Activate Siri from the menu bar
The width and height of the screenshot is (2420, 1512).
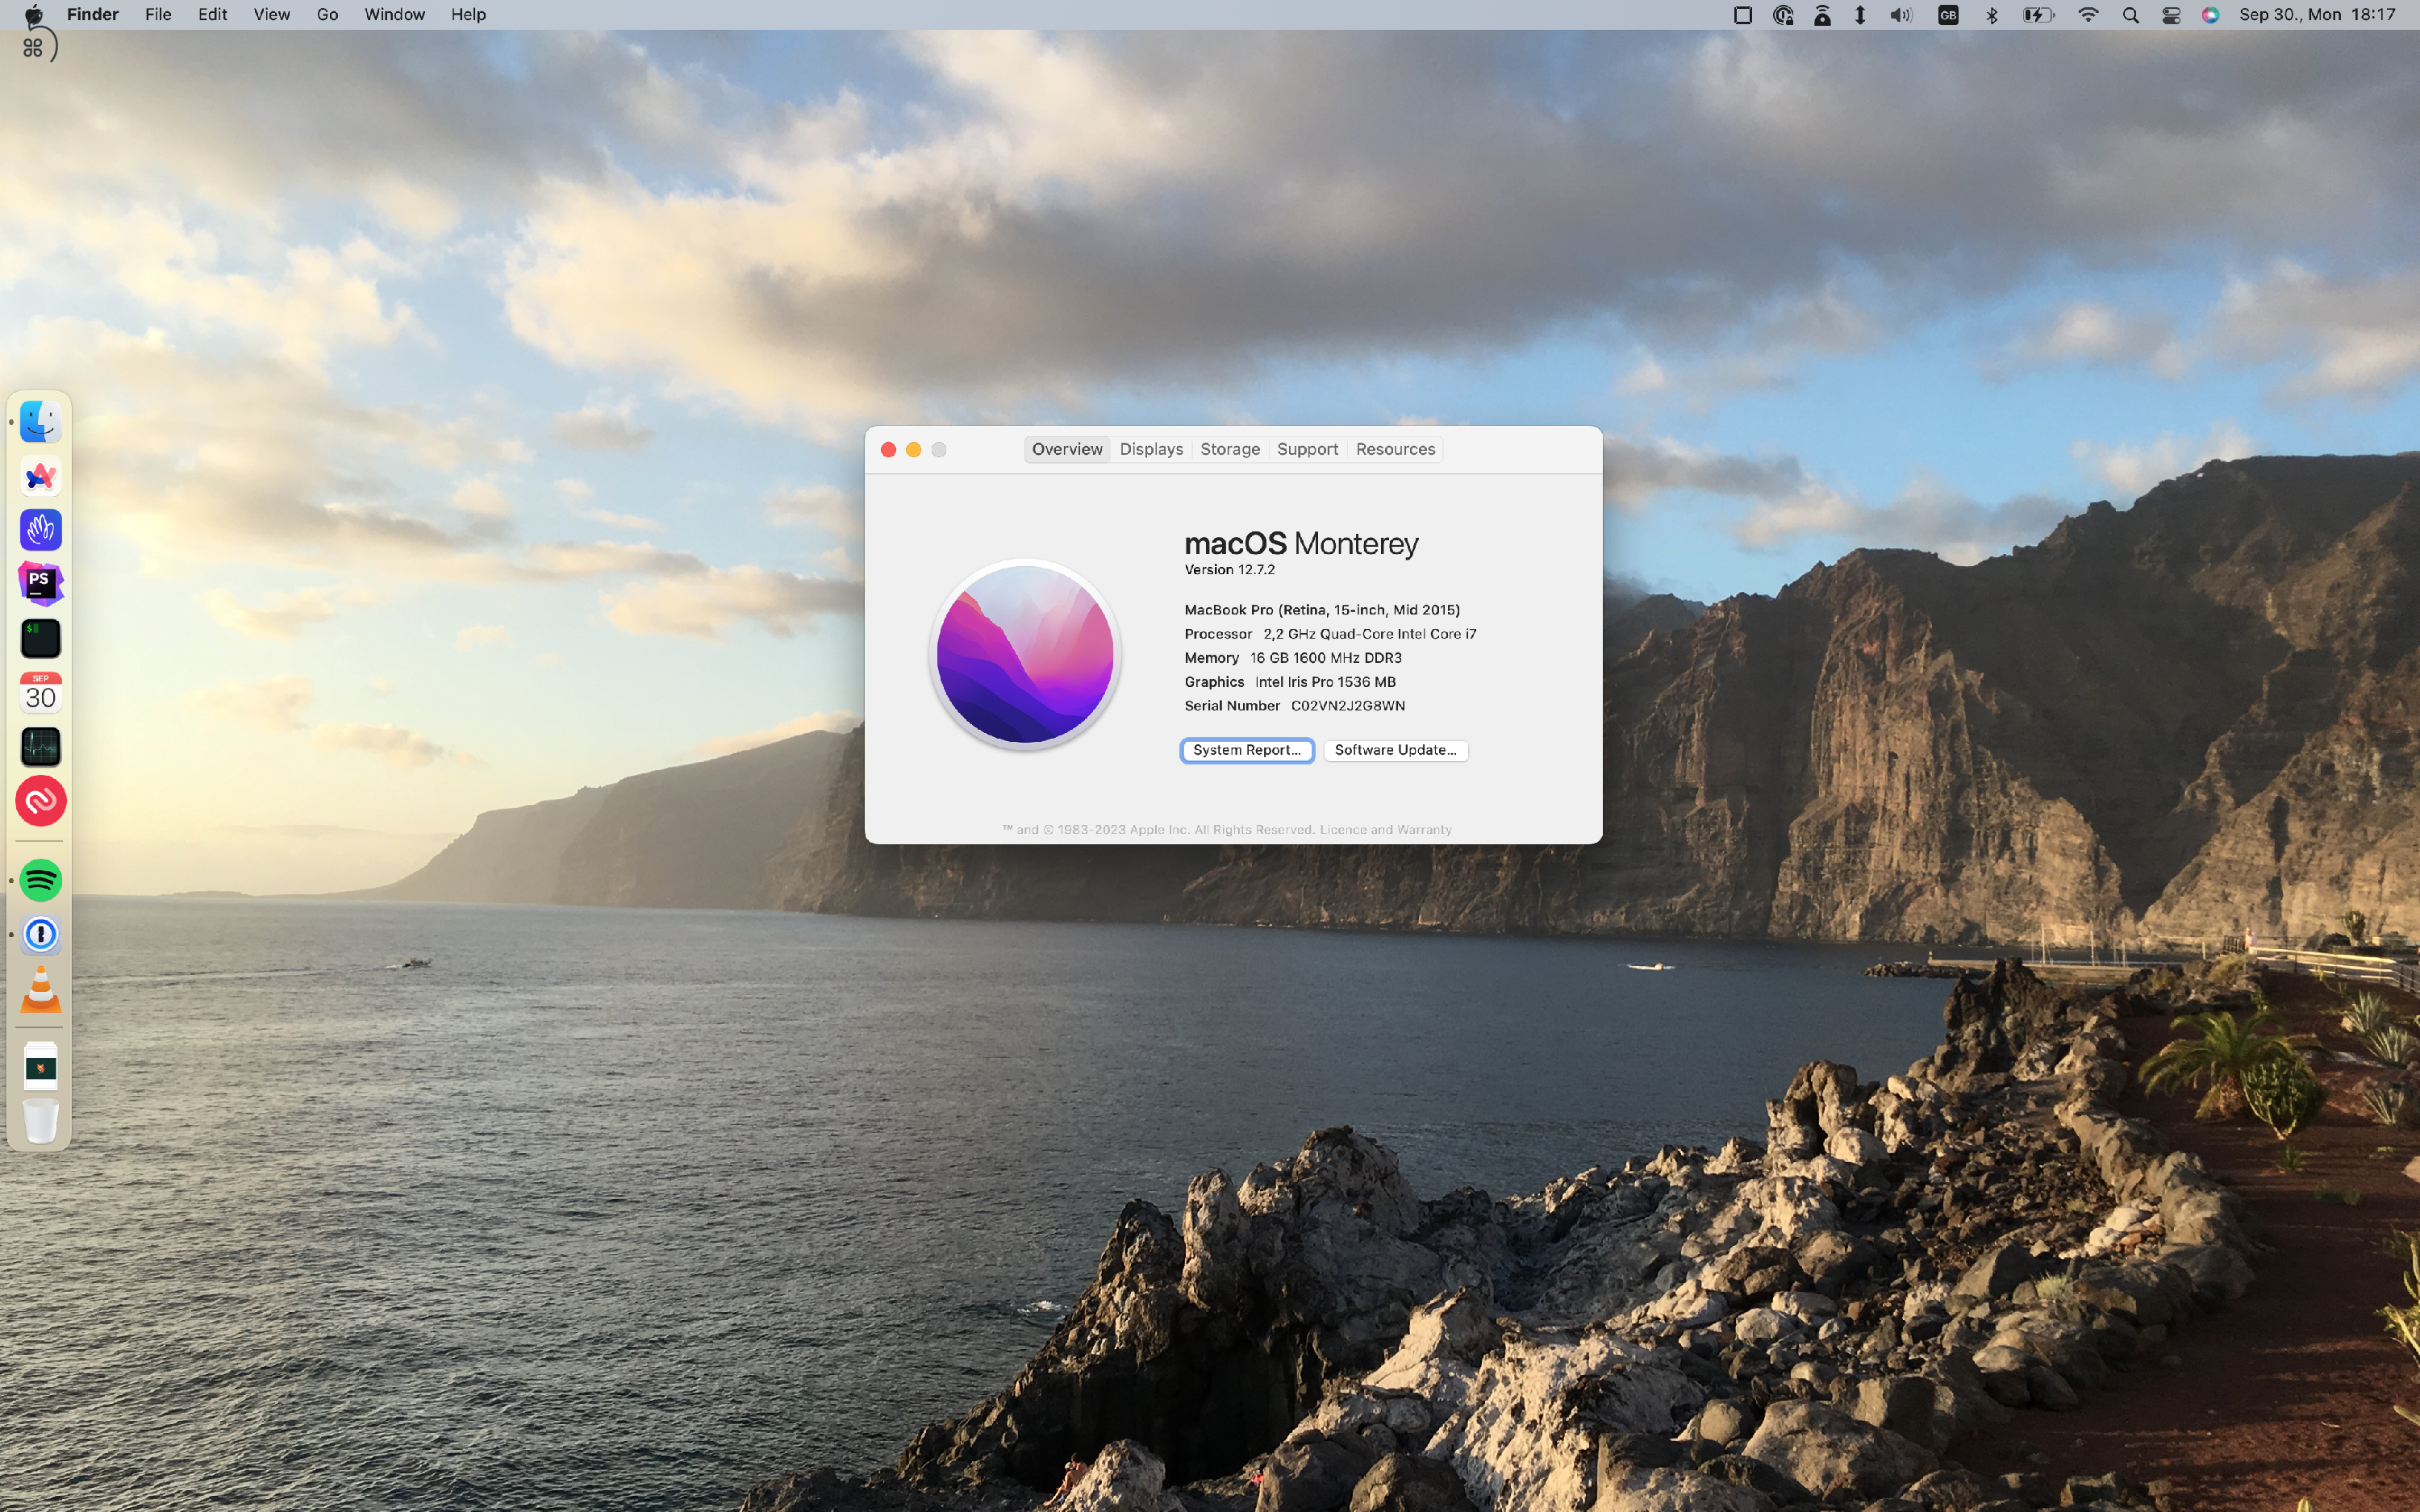tap(2210, 15)
